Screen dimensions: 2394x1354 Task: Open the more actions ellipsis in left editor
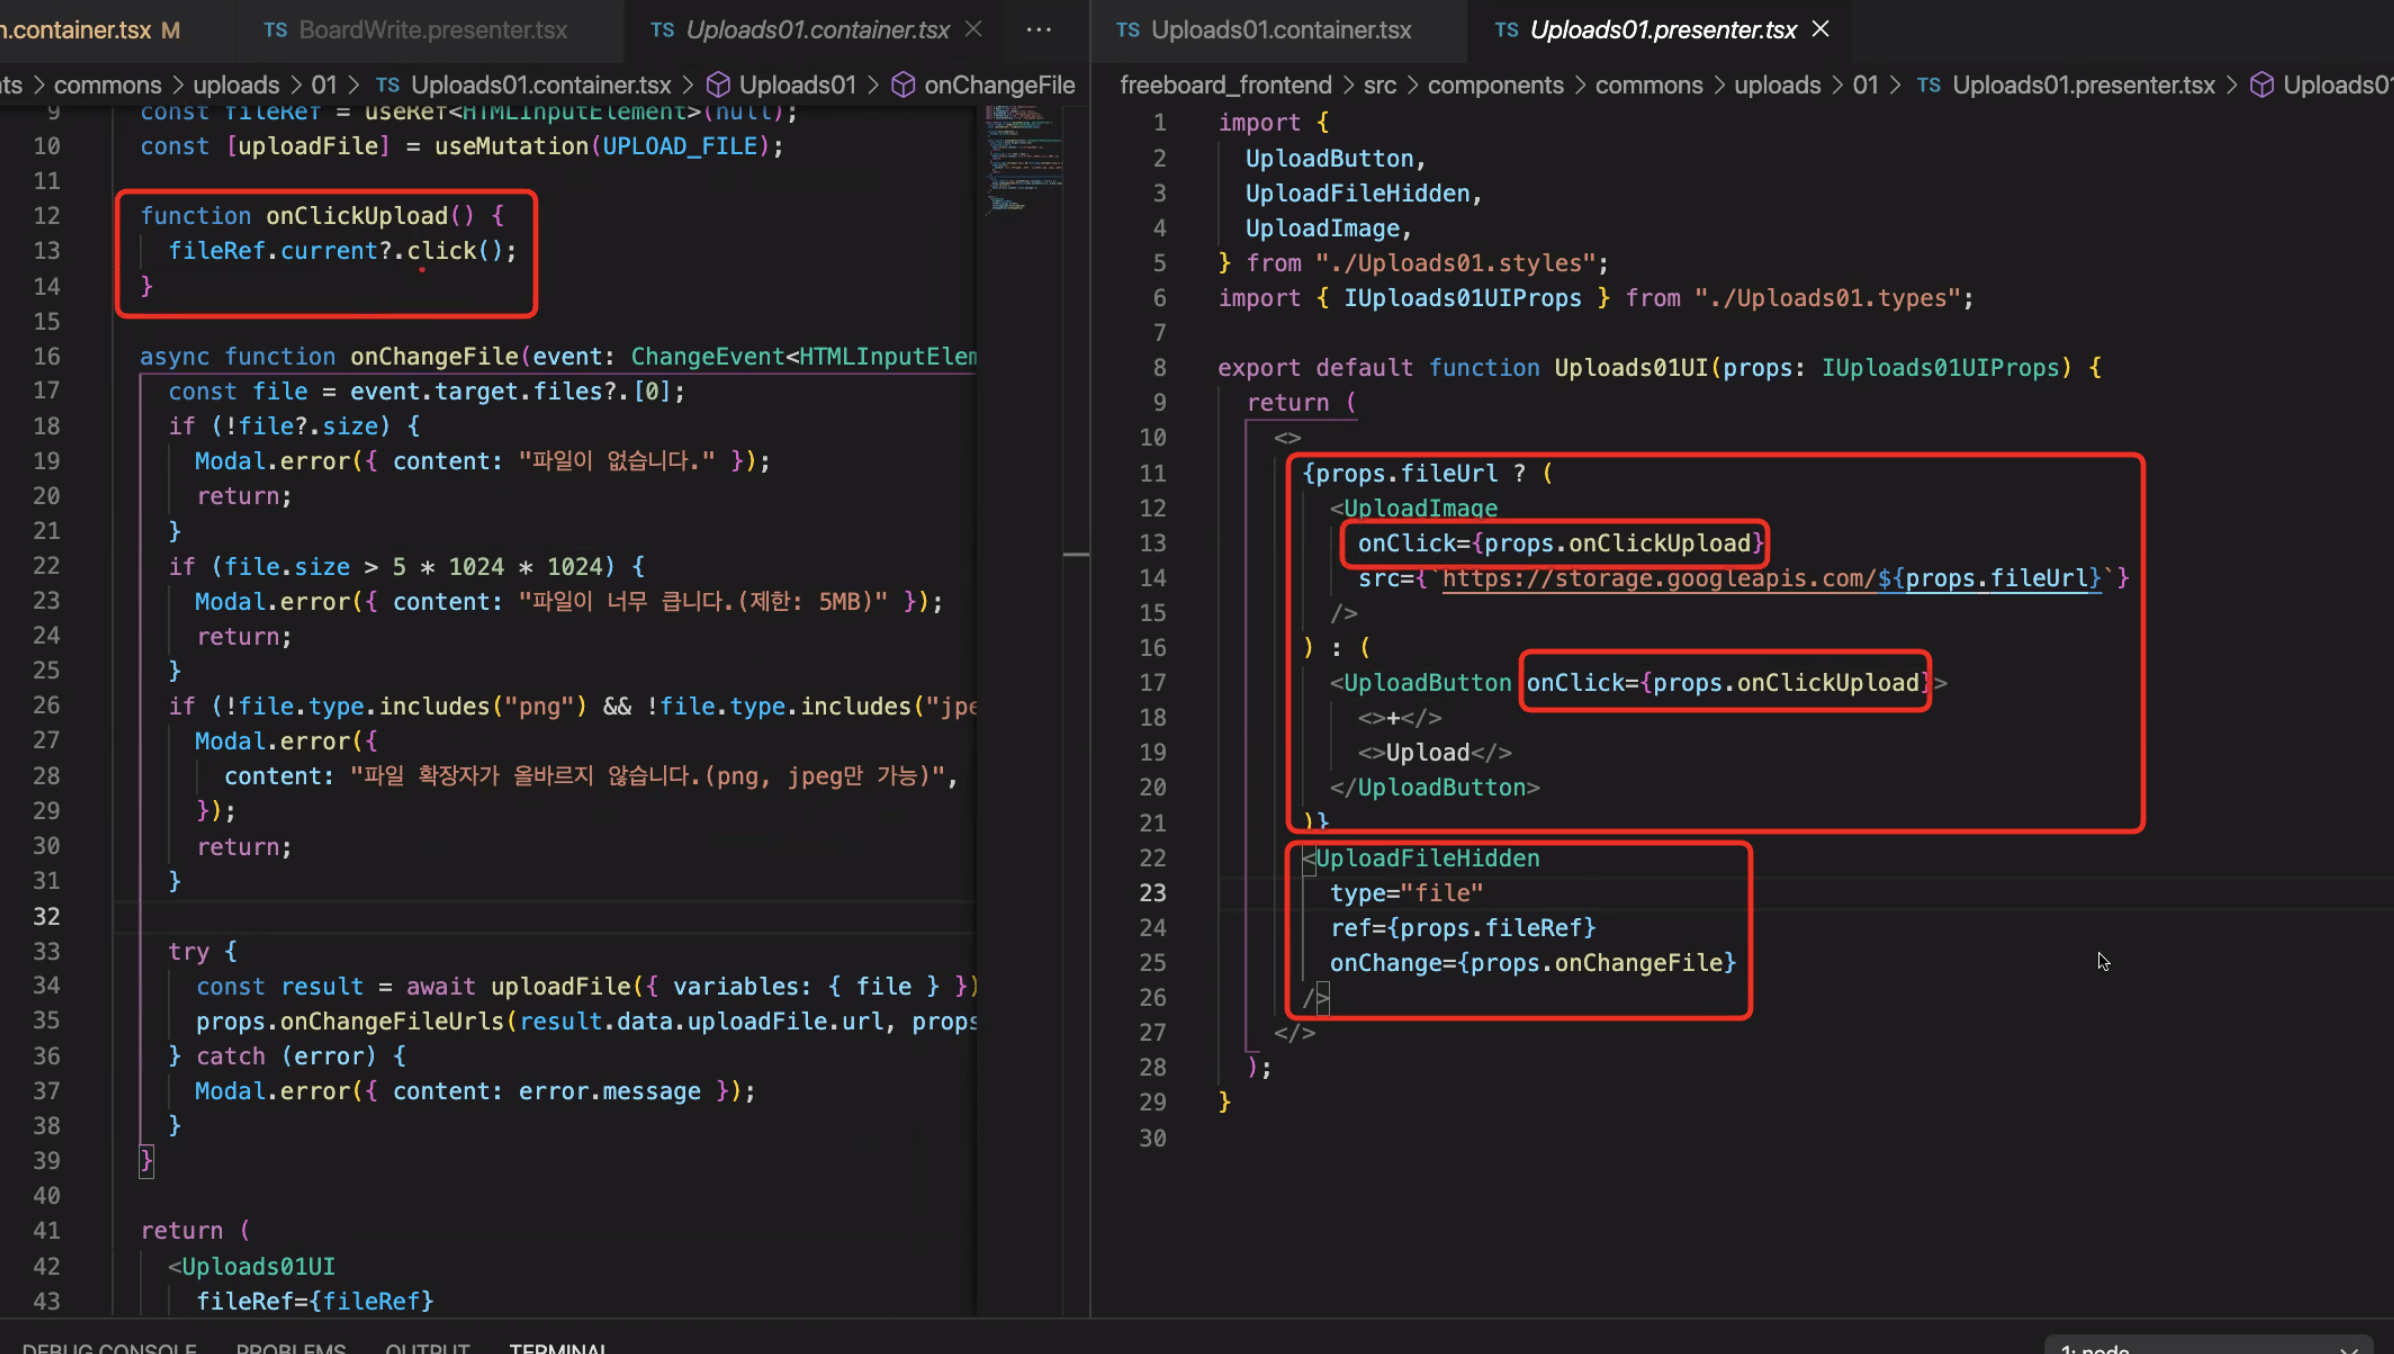(1039, 30)
